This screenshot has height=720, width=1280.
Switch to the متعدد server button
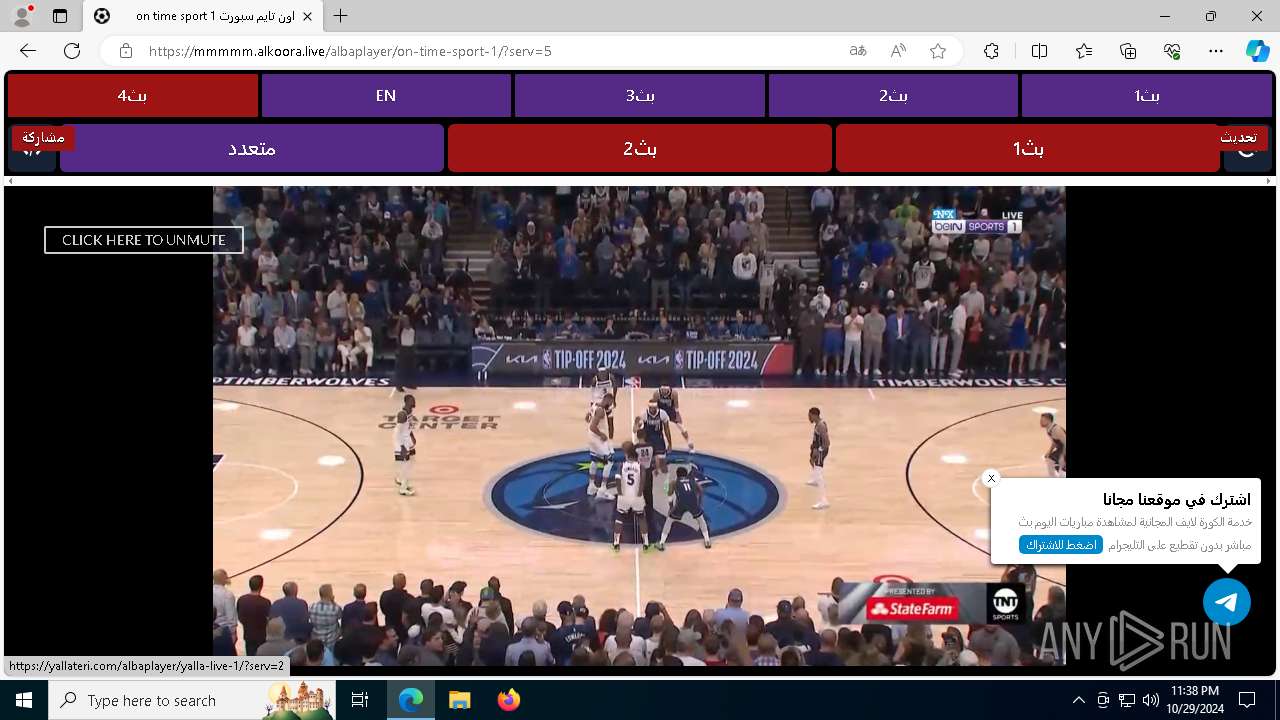(x=252, y=148)
